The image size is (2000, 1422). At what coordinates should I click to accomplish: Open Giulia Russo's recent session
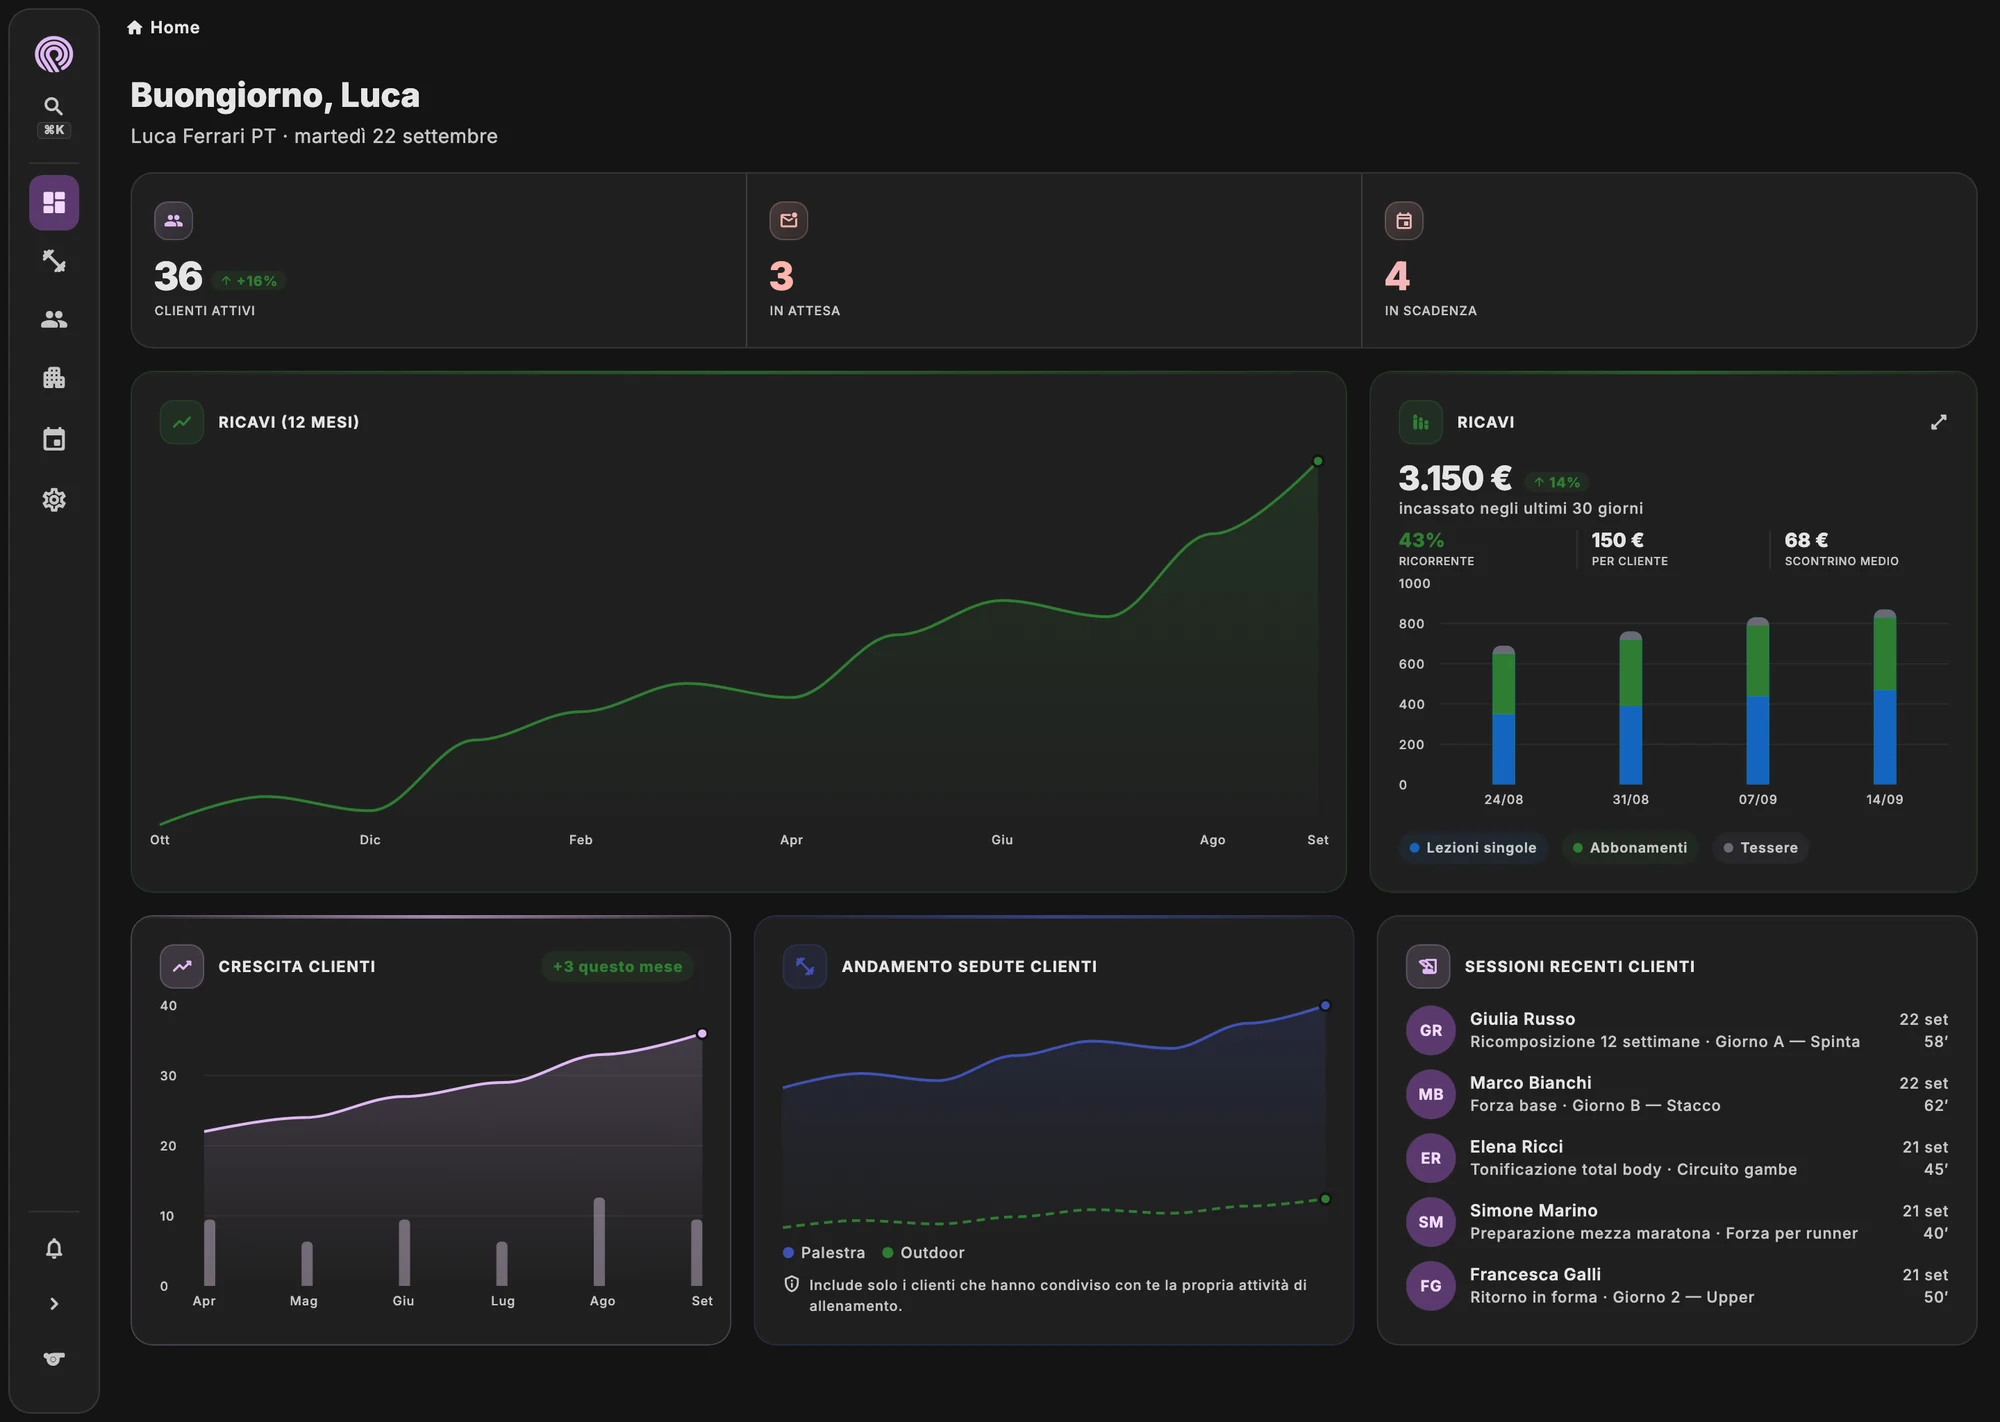pyautogui.click(x=1677, y=1030)
